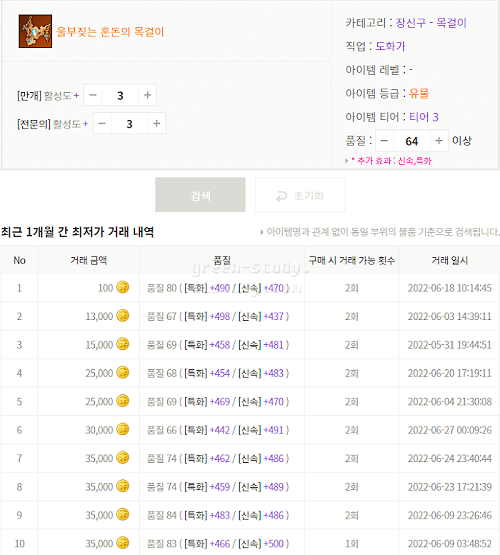The height and width of the screenshot is (555, 500).
Task: Select date 2022-06-20 17:19:11
Action: tap(449, 373)
